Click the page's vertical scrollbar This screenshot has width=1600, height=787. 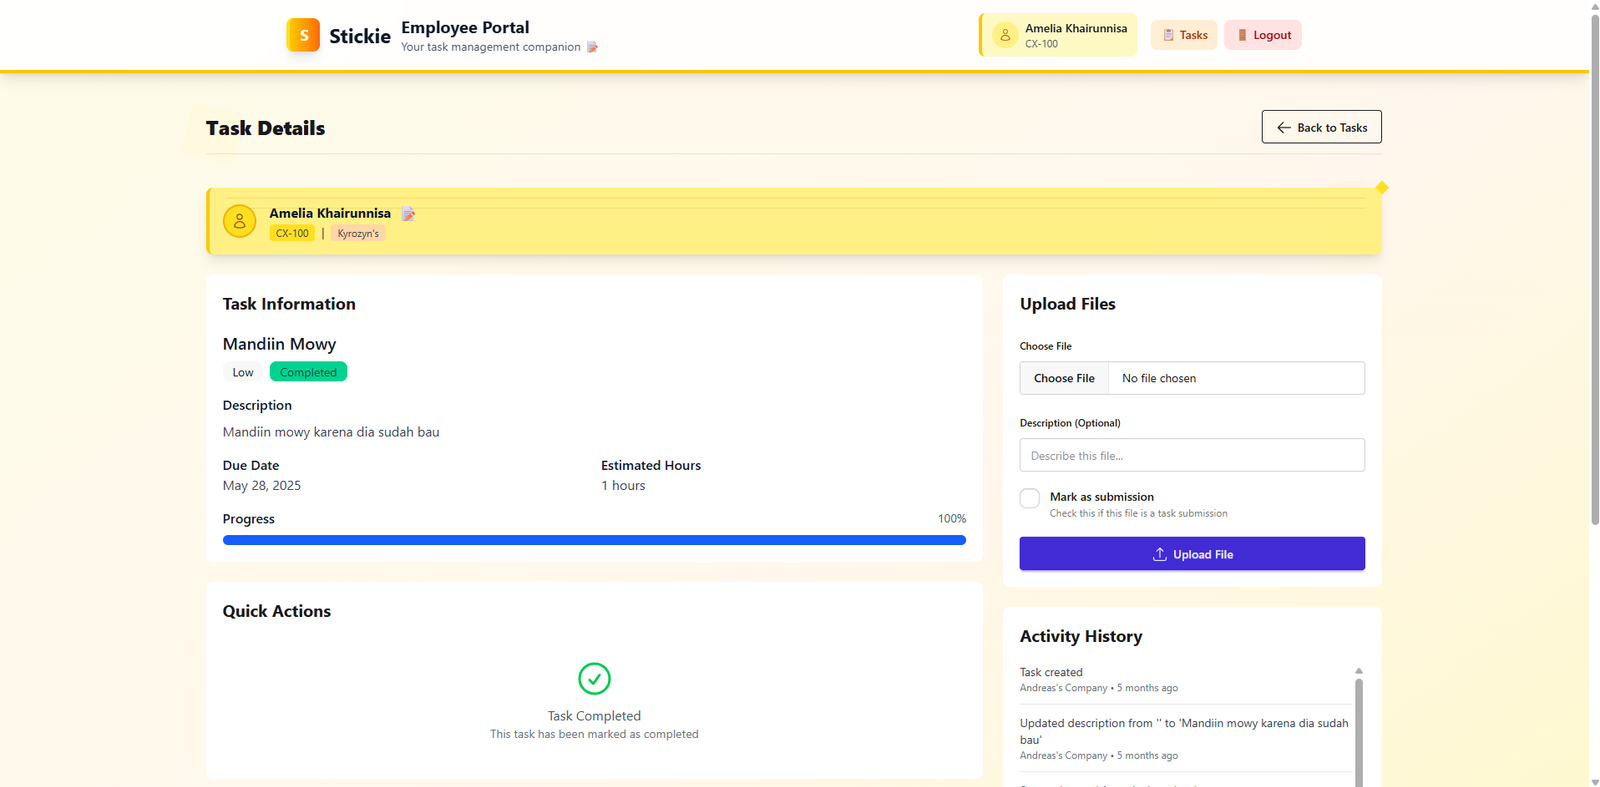tap(1594, 270)
